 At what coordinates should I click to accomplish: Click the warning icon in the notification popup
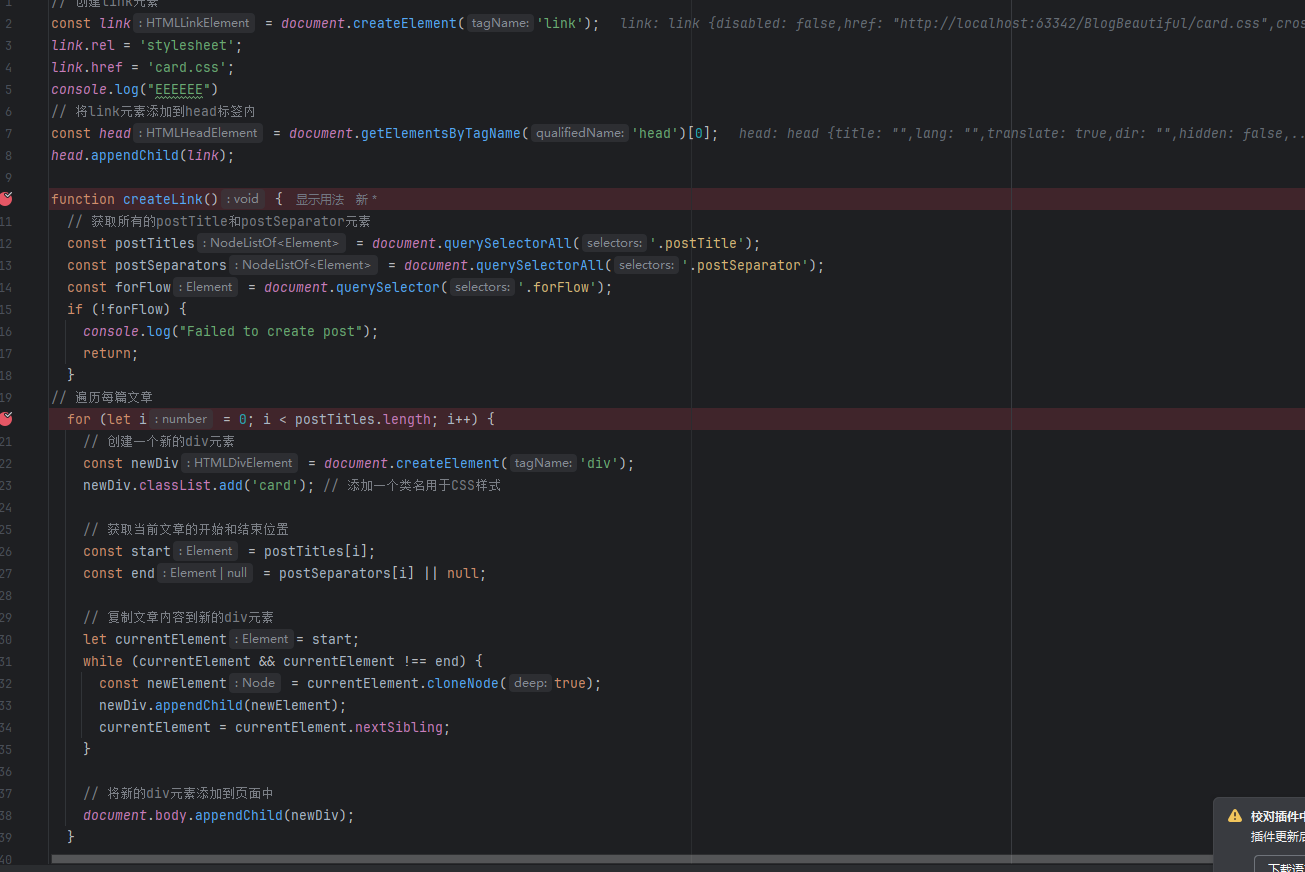click(1235, 816)
